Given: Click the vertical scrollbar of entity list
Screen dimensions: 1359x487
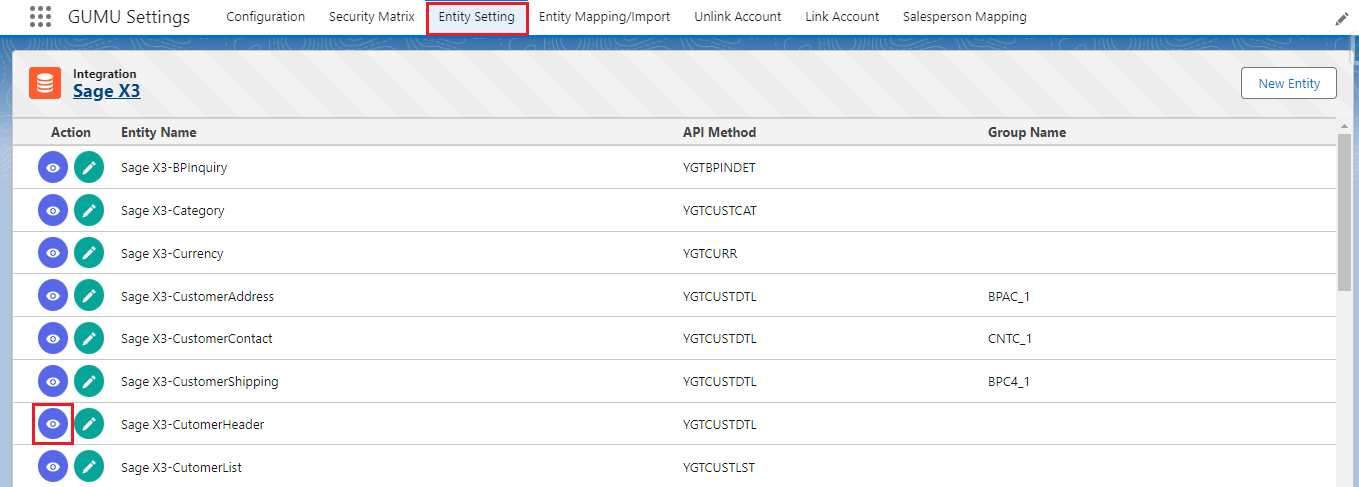Looking at the screenshot, I should [1344, 212].
